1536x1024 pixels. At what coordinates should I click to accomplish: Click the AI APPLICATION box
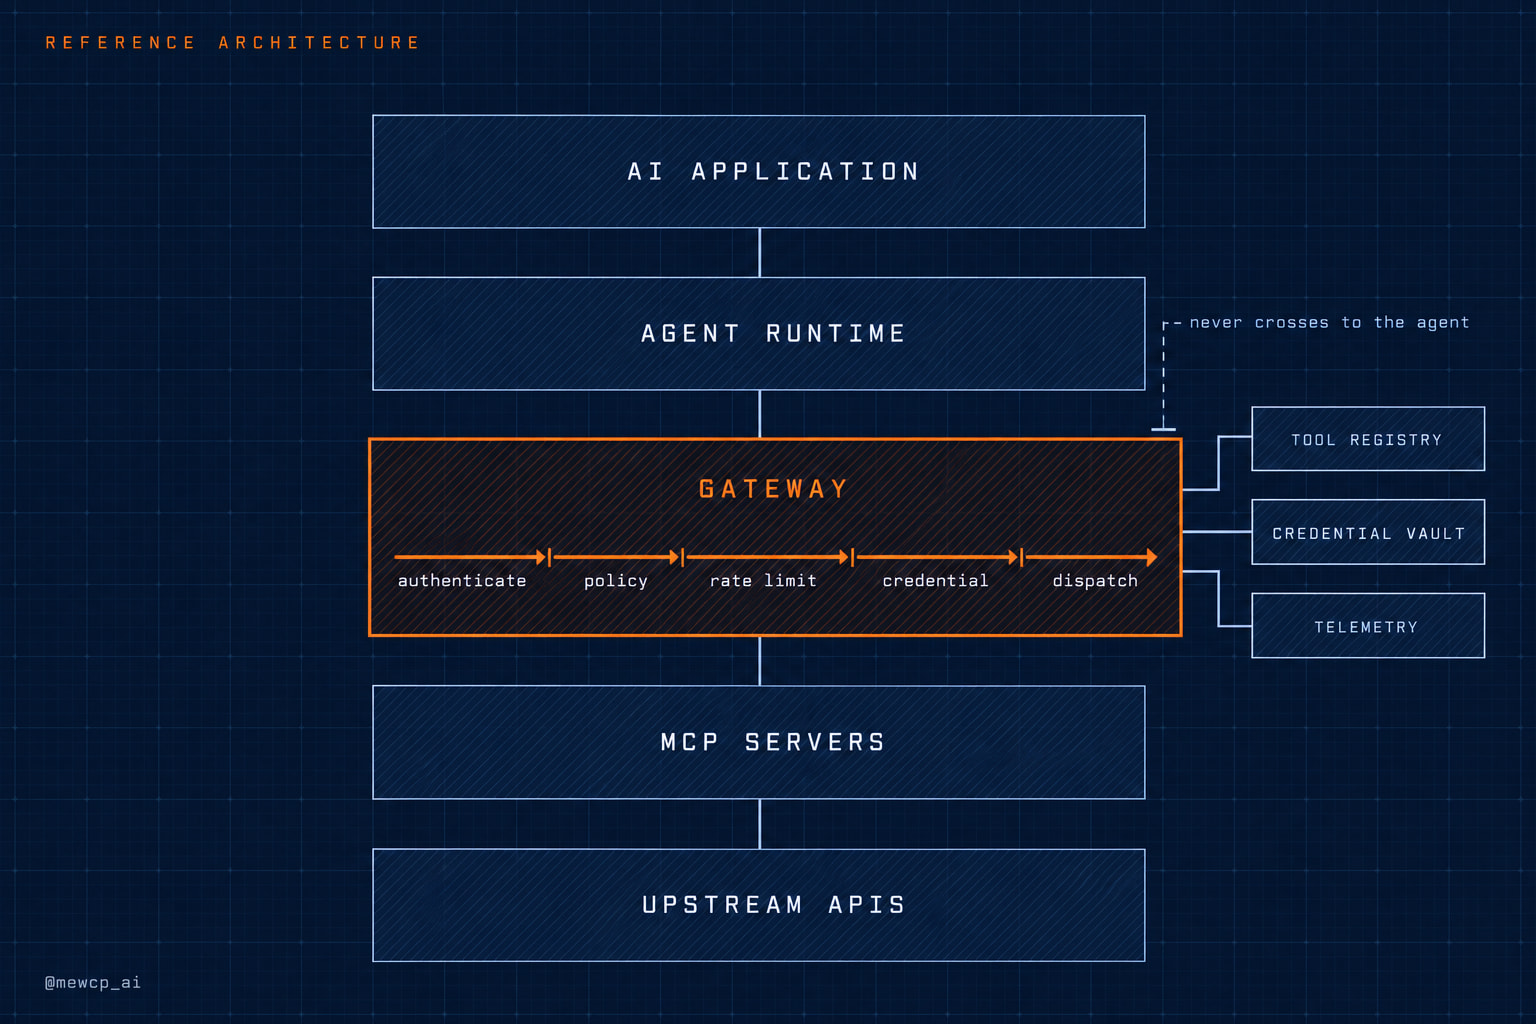(759, 172)
